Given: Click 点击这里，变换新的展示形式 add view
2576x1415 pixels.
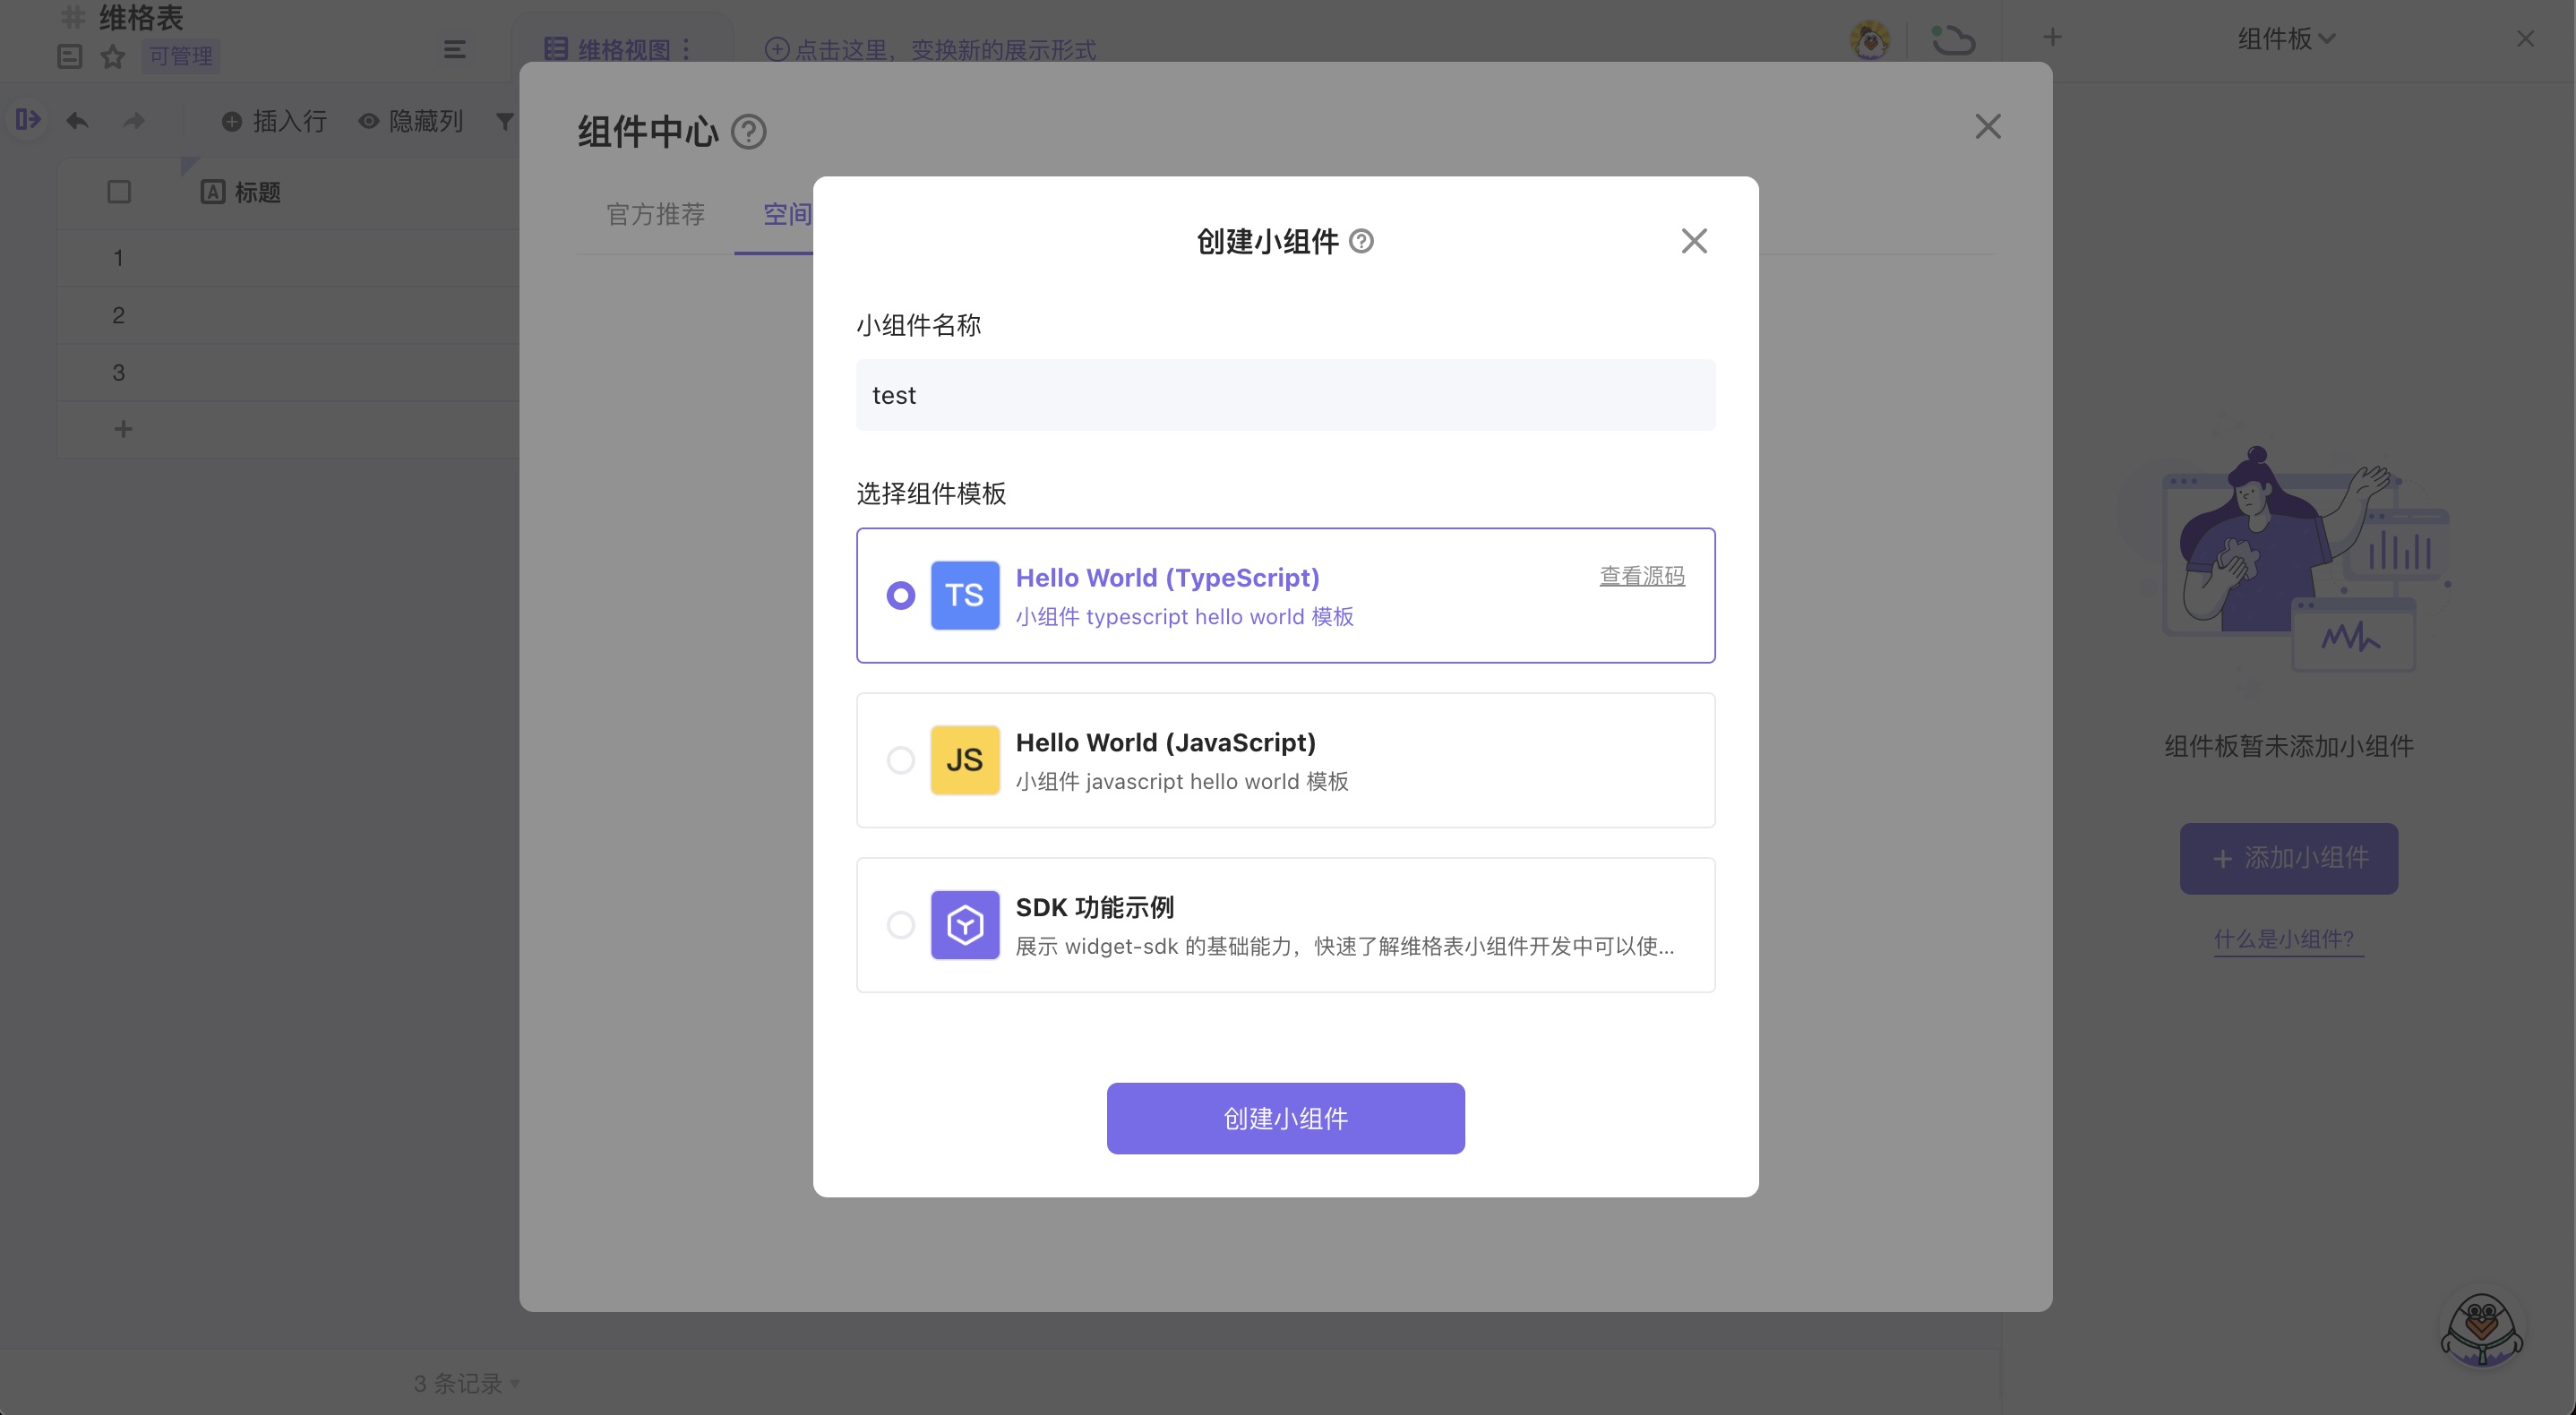Looking at the screenshot, I should click(929, 49).
